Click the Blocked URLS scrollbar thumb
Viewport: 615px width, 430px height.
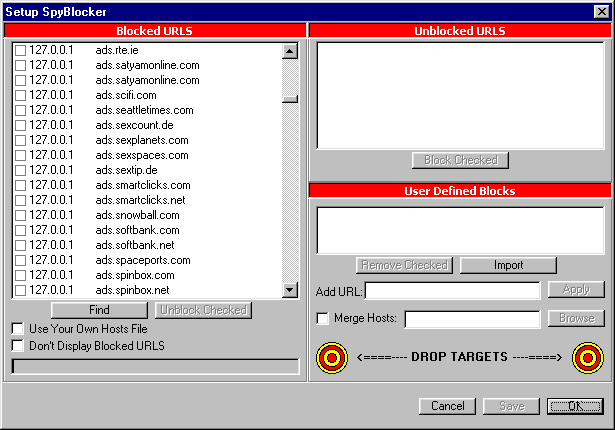pos(290,99)
